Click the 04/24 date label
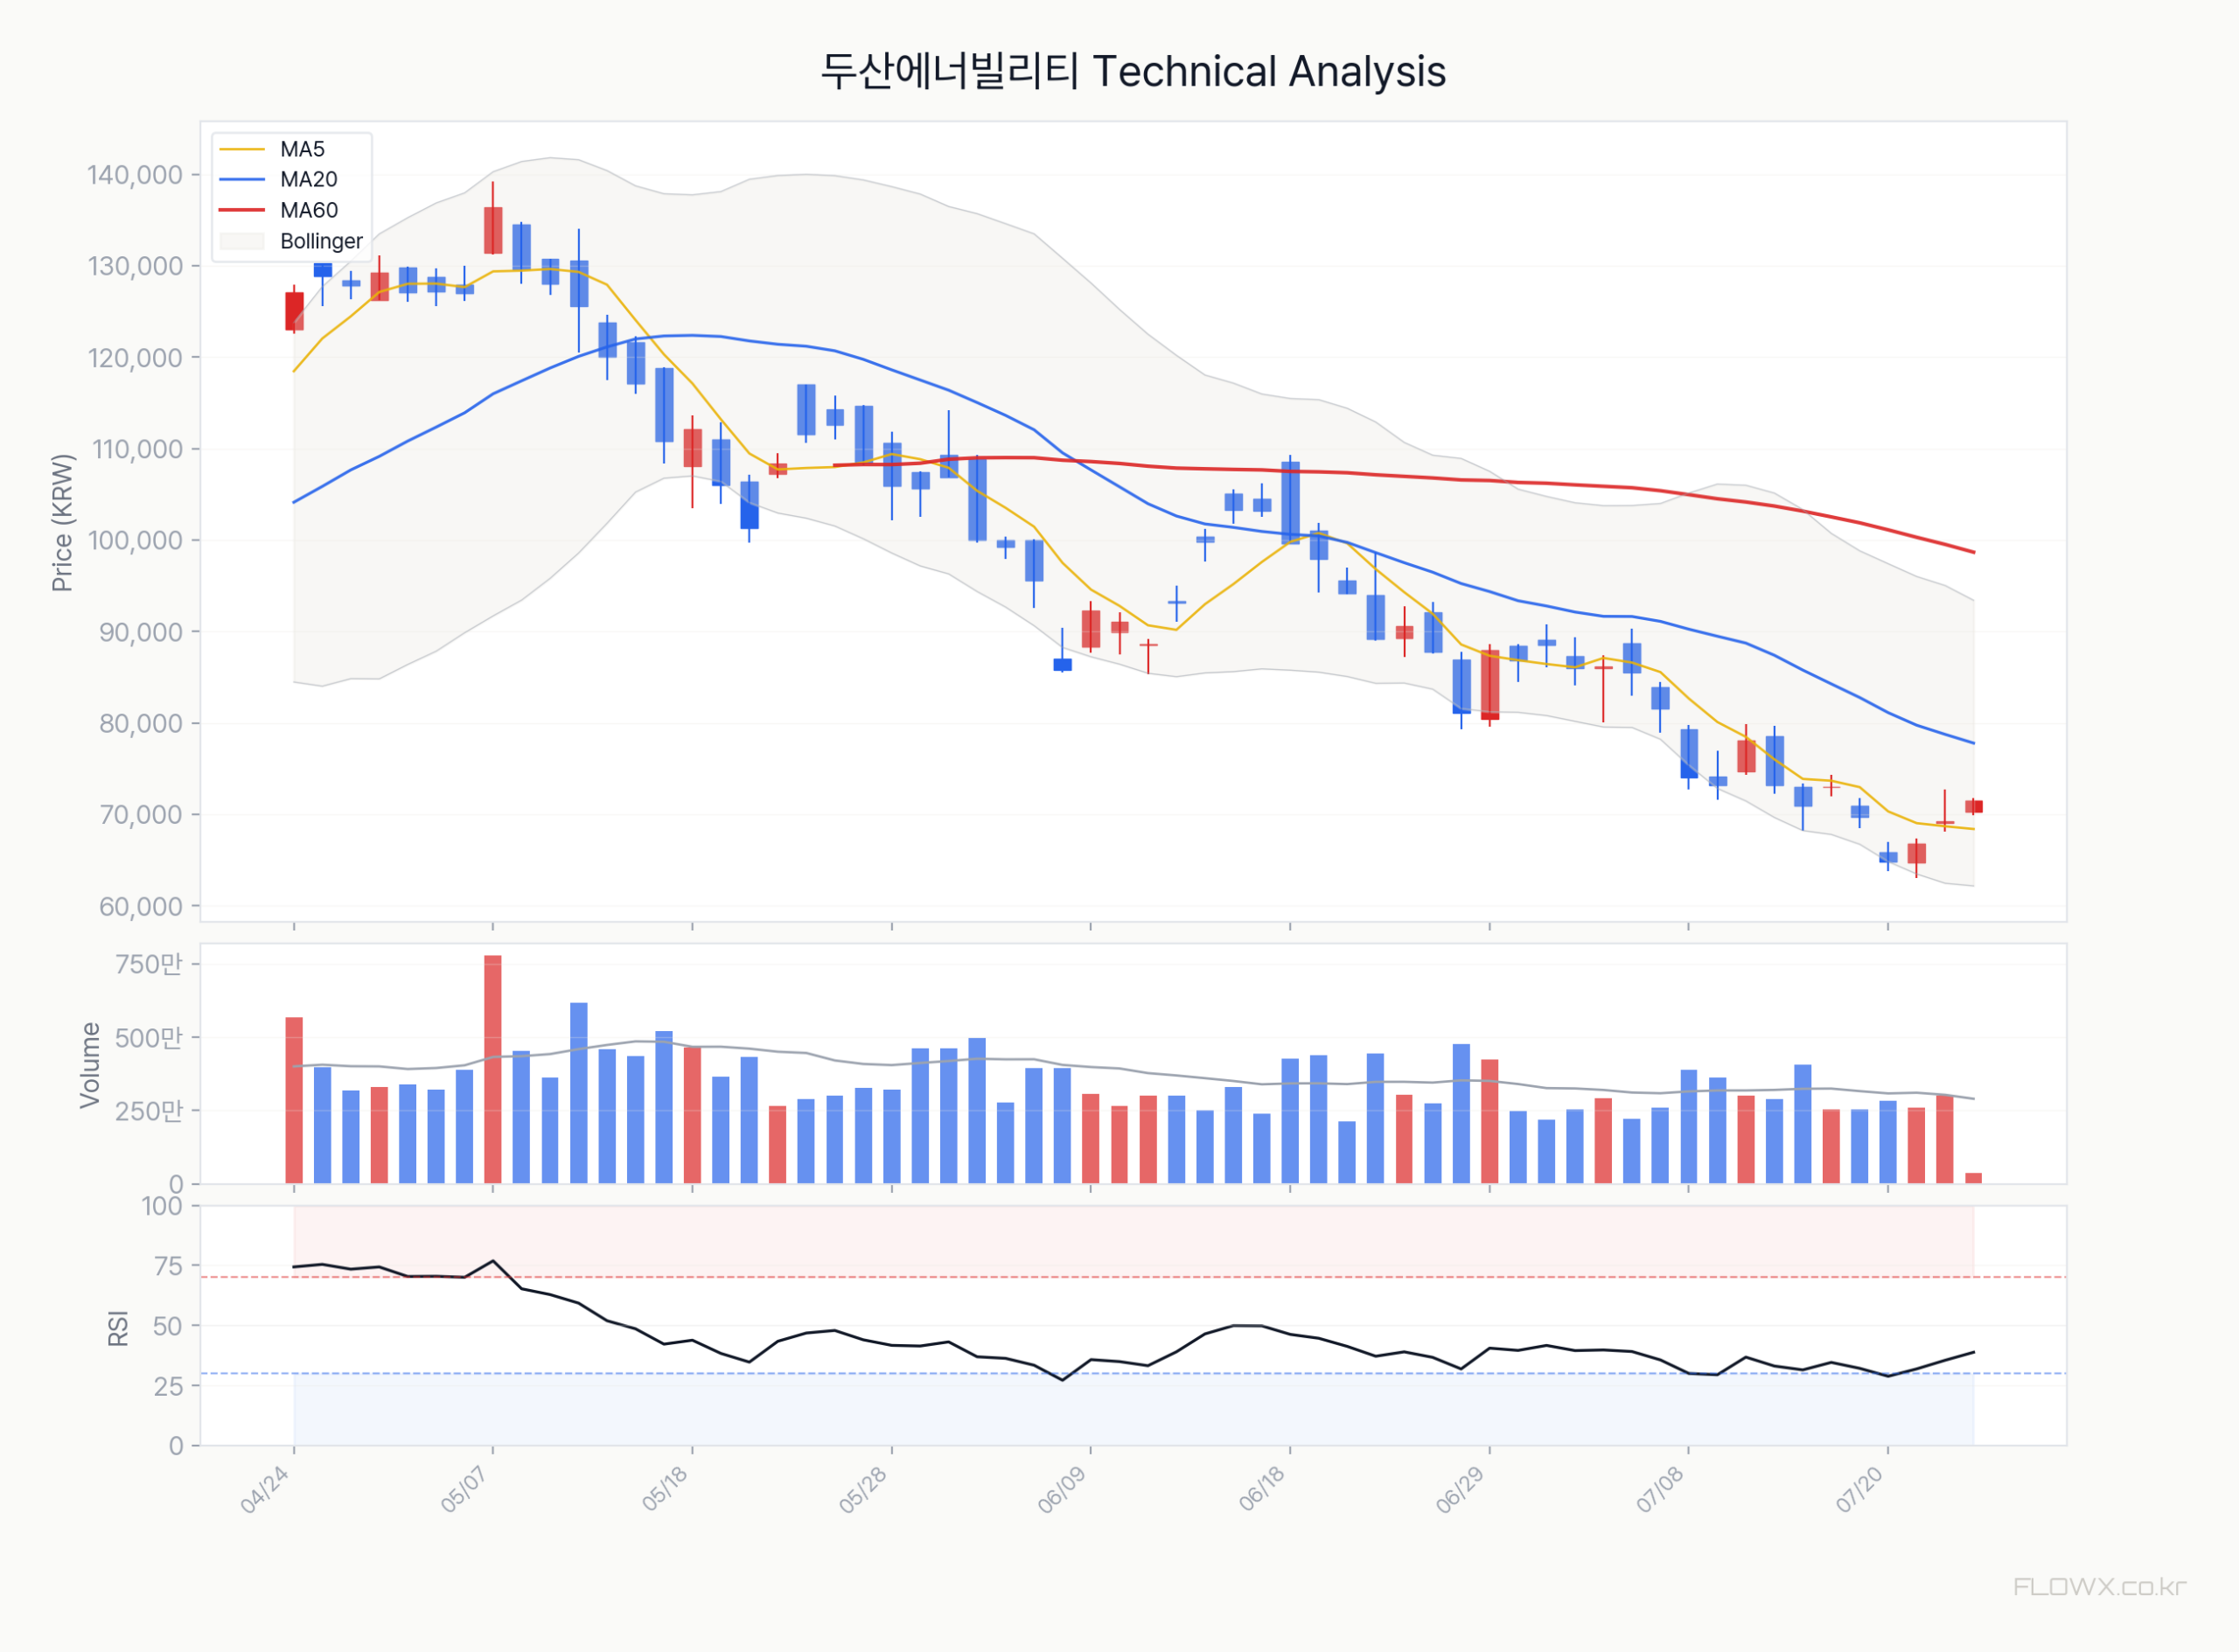Viewport: 2239px width, 1652px height. coord(265,1489)
